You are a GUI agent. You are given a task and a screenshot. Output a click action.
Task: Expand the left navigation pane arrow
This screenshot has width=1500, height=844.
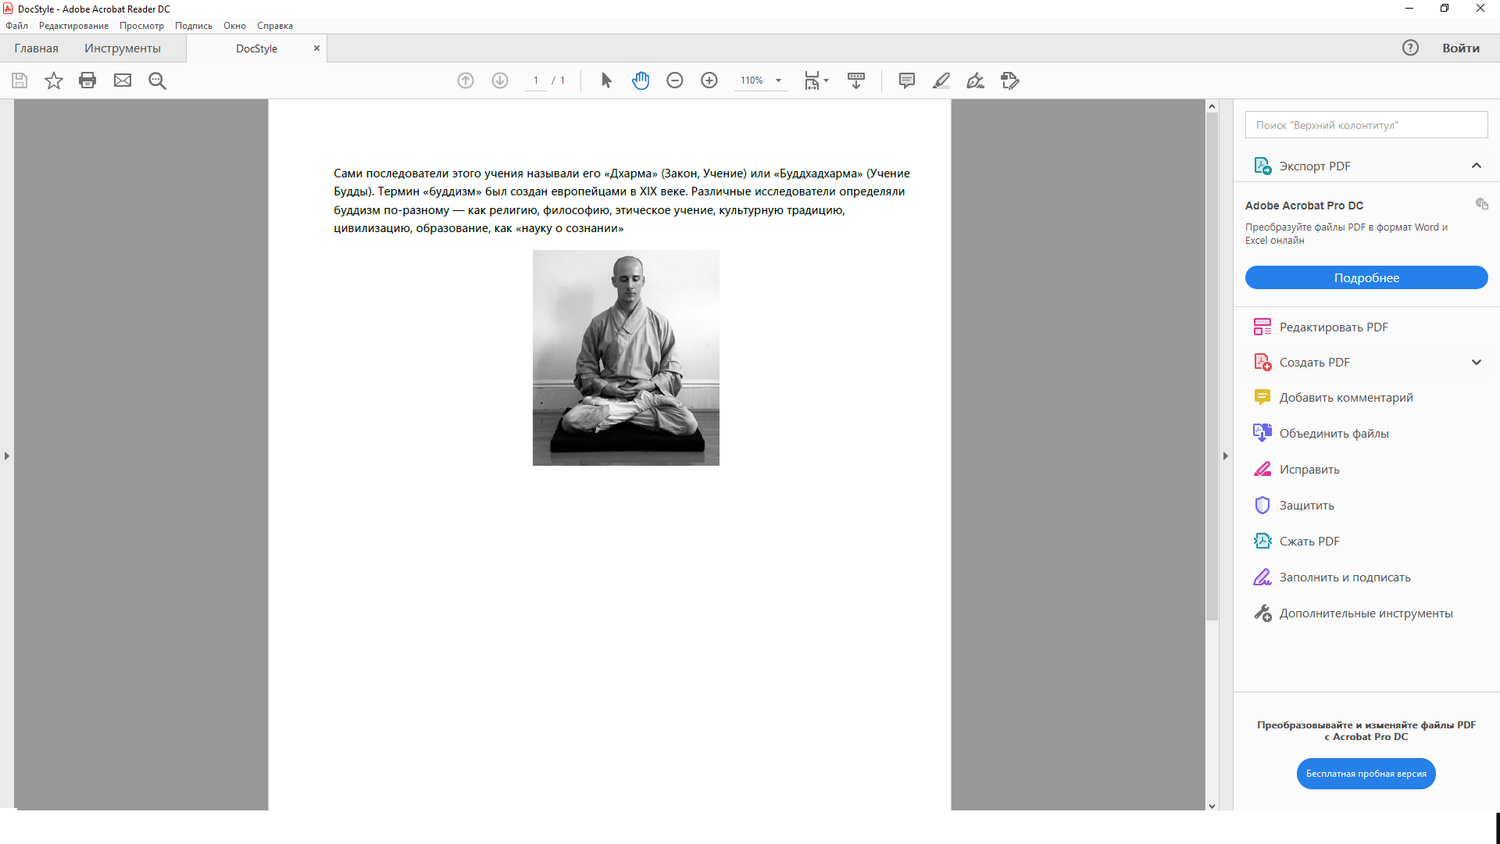click(6, 456)
